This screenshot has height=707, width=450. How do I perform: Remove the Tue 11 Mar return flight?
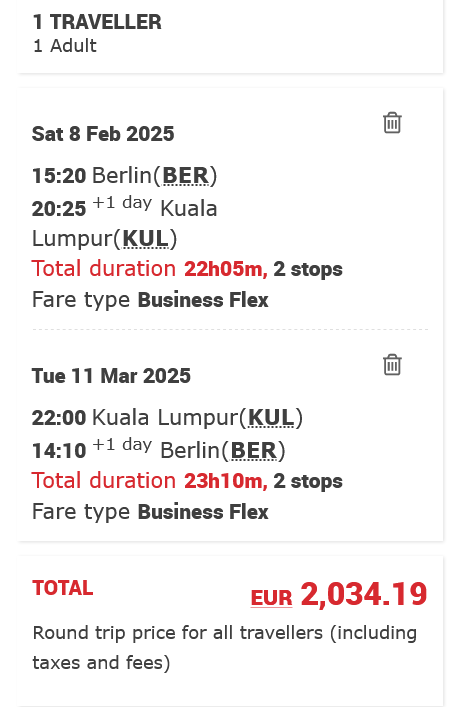point(392,364)
